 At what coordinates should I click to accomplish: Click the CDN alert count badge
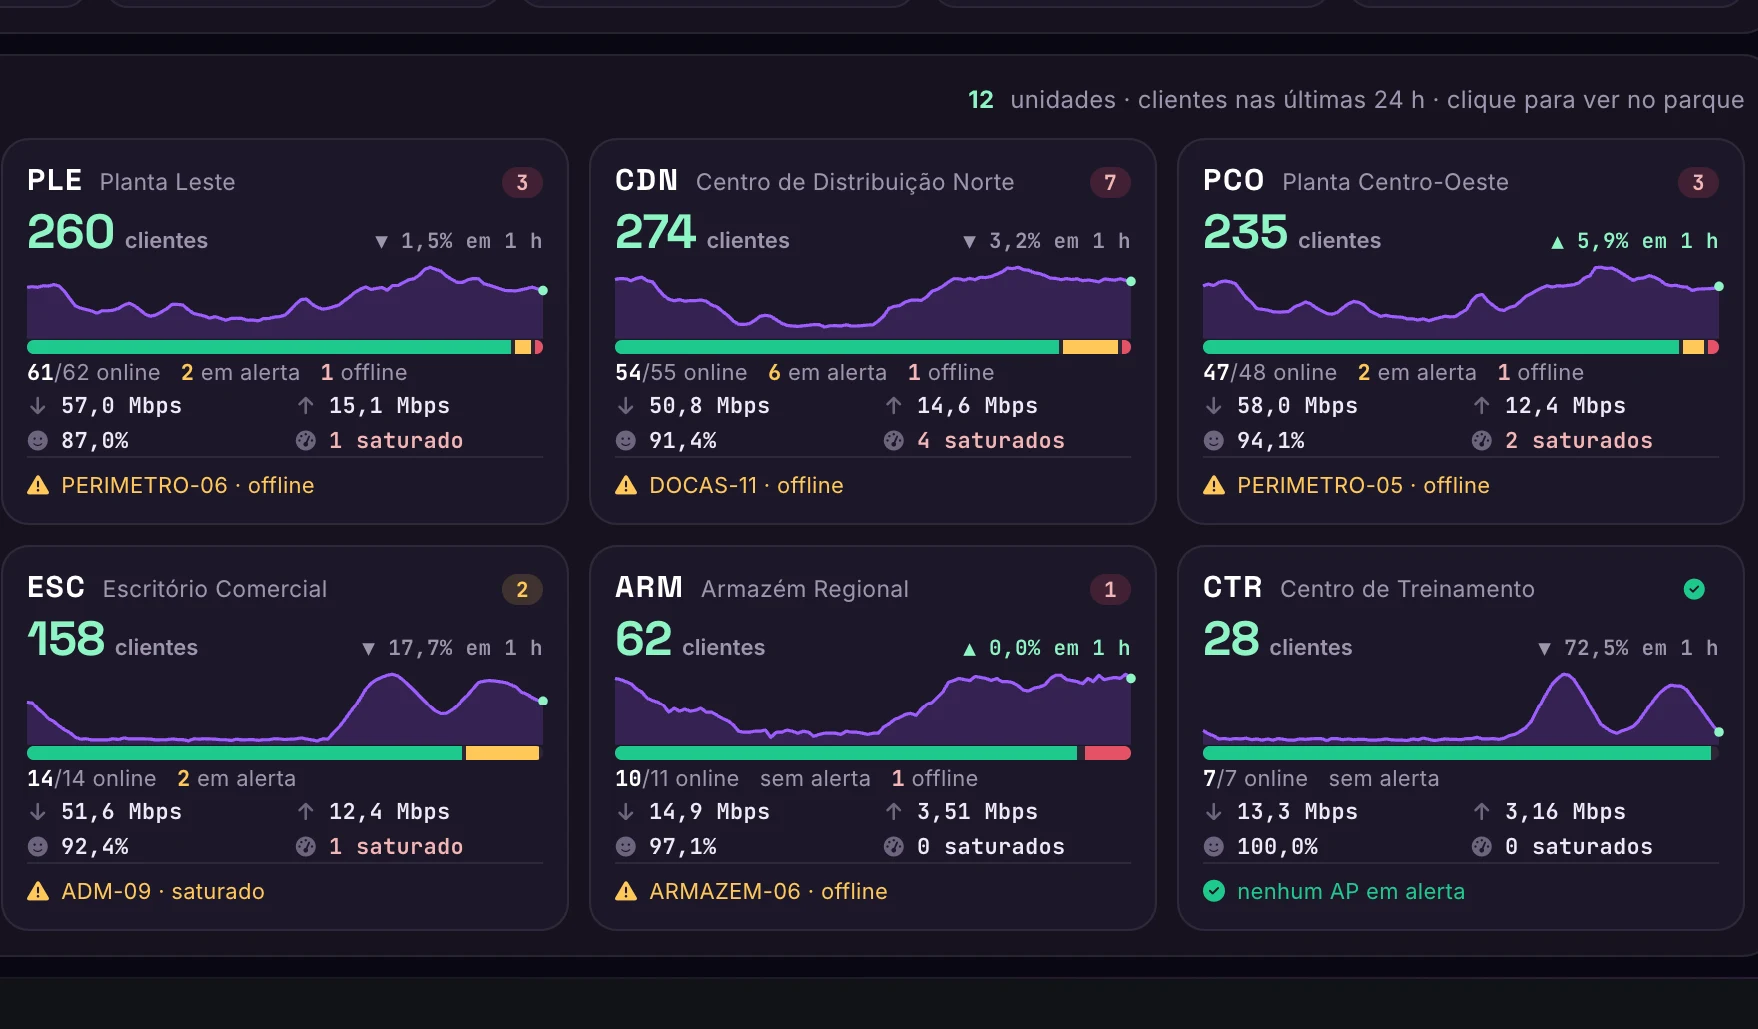pos(1110,182)
